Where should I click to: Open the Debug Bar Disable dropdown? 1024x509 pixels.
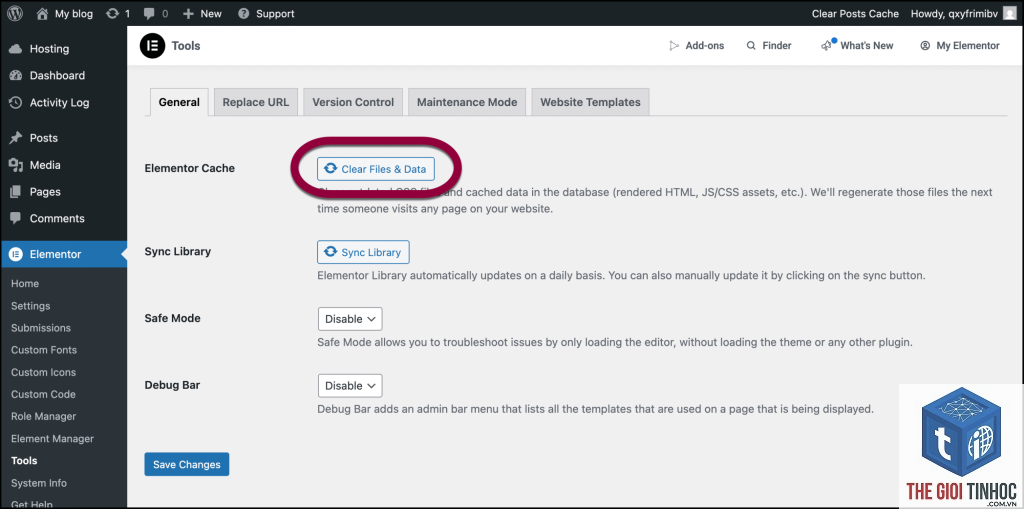pyautogui.click(x=350, y=386)
